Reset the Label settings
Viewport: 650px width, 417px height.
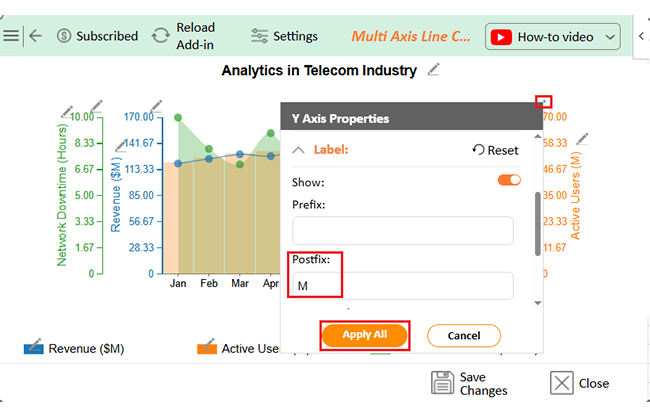click(495, 150)
